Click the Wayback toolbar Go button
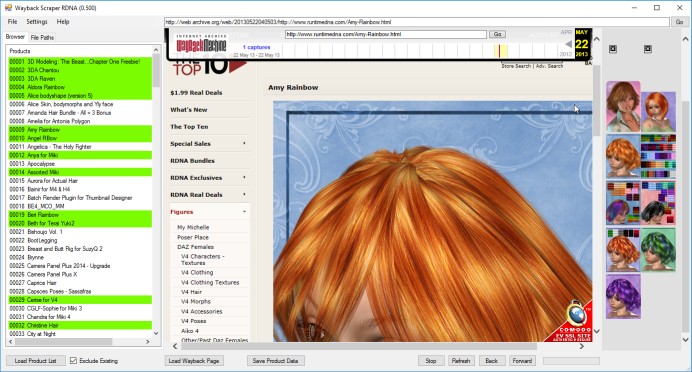The height and width of the screenshot is (372, 692). pyautogui.click(x=497, y=34)
